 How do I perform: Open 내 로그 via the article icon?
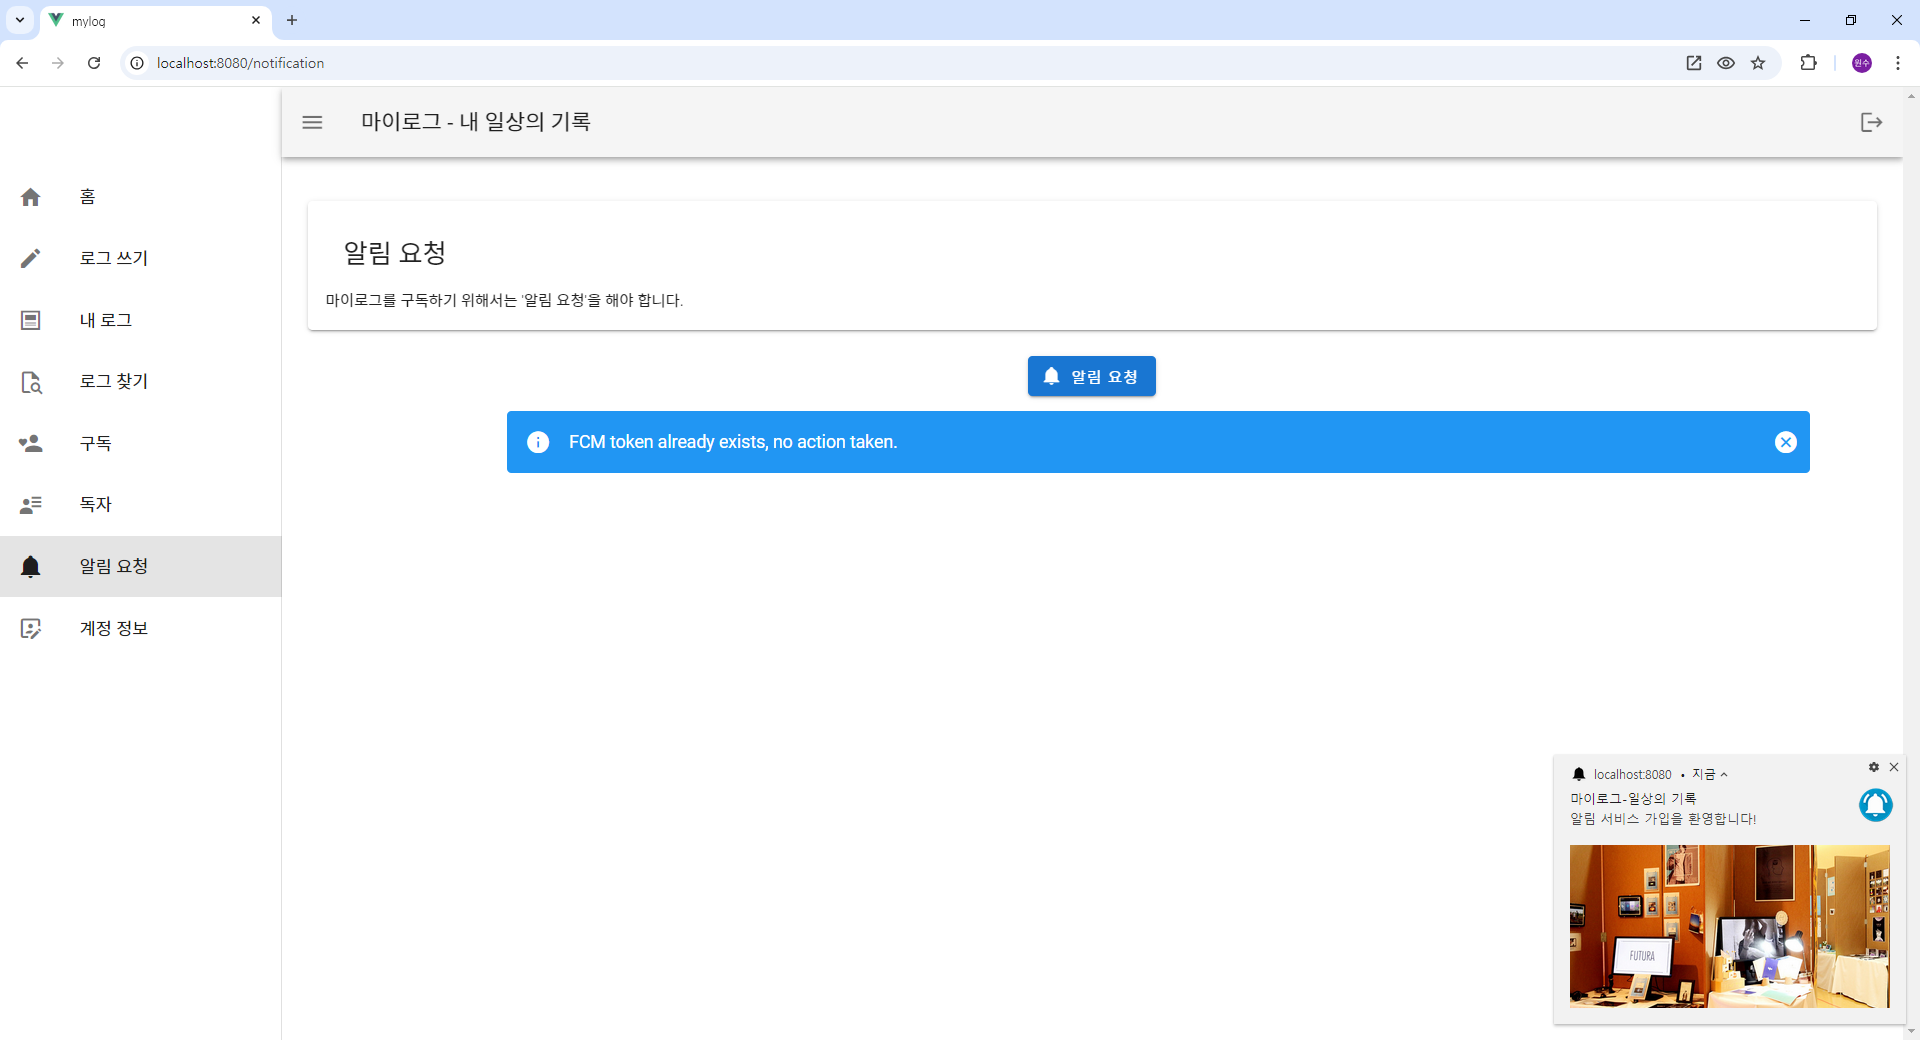(31, 319)
